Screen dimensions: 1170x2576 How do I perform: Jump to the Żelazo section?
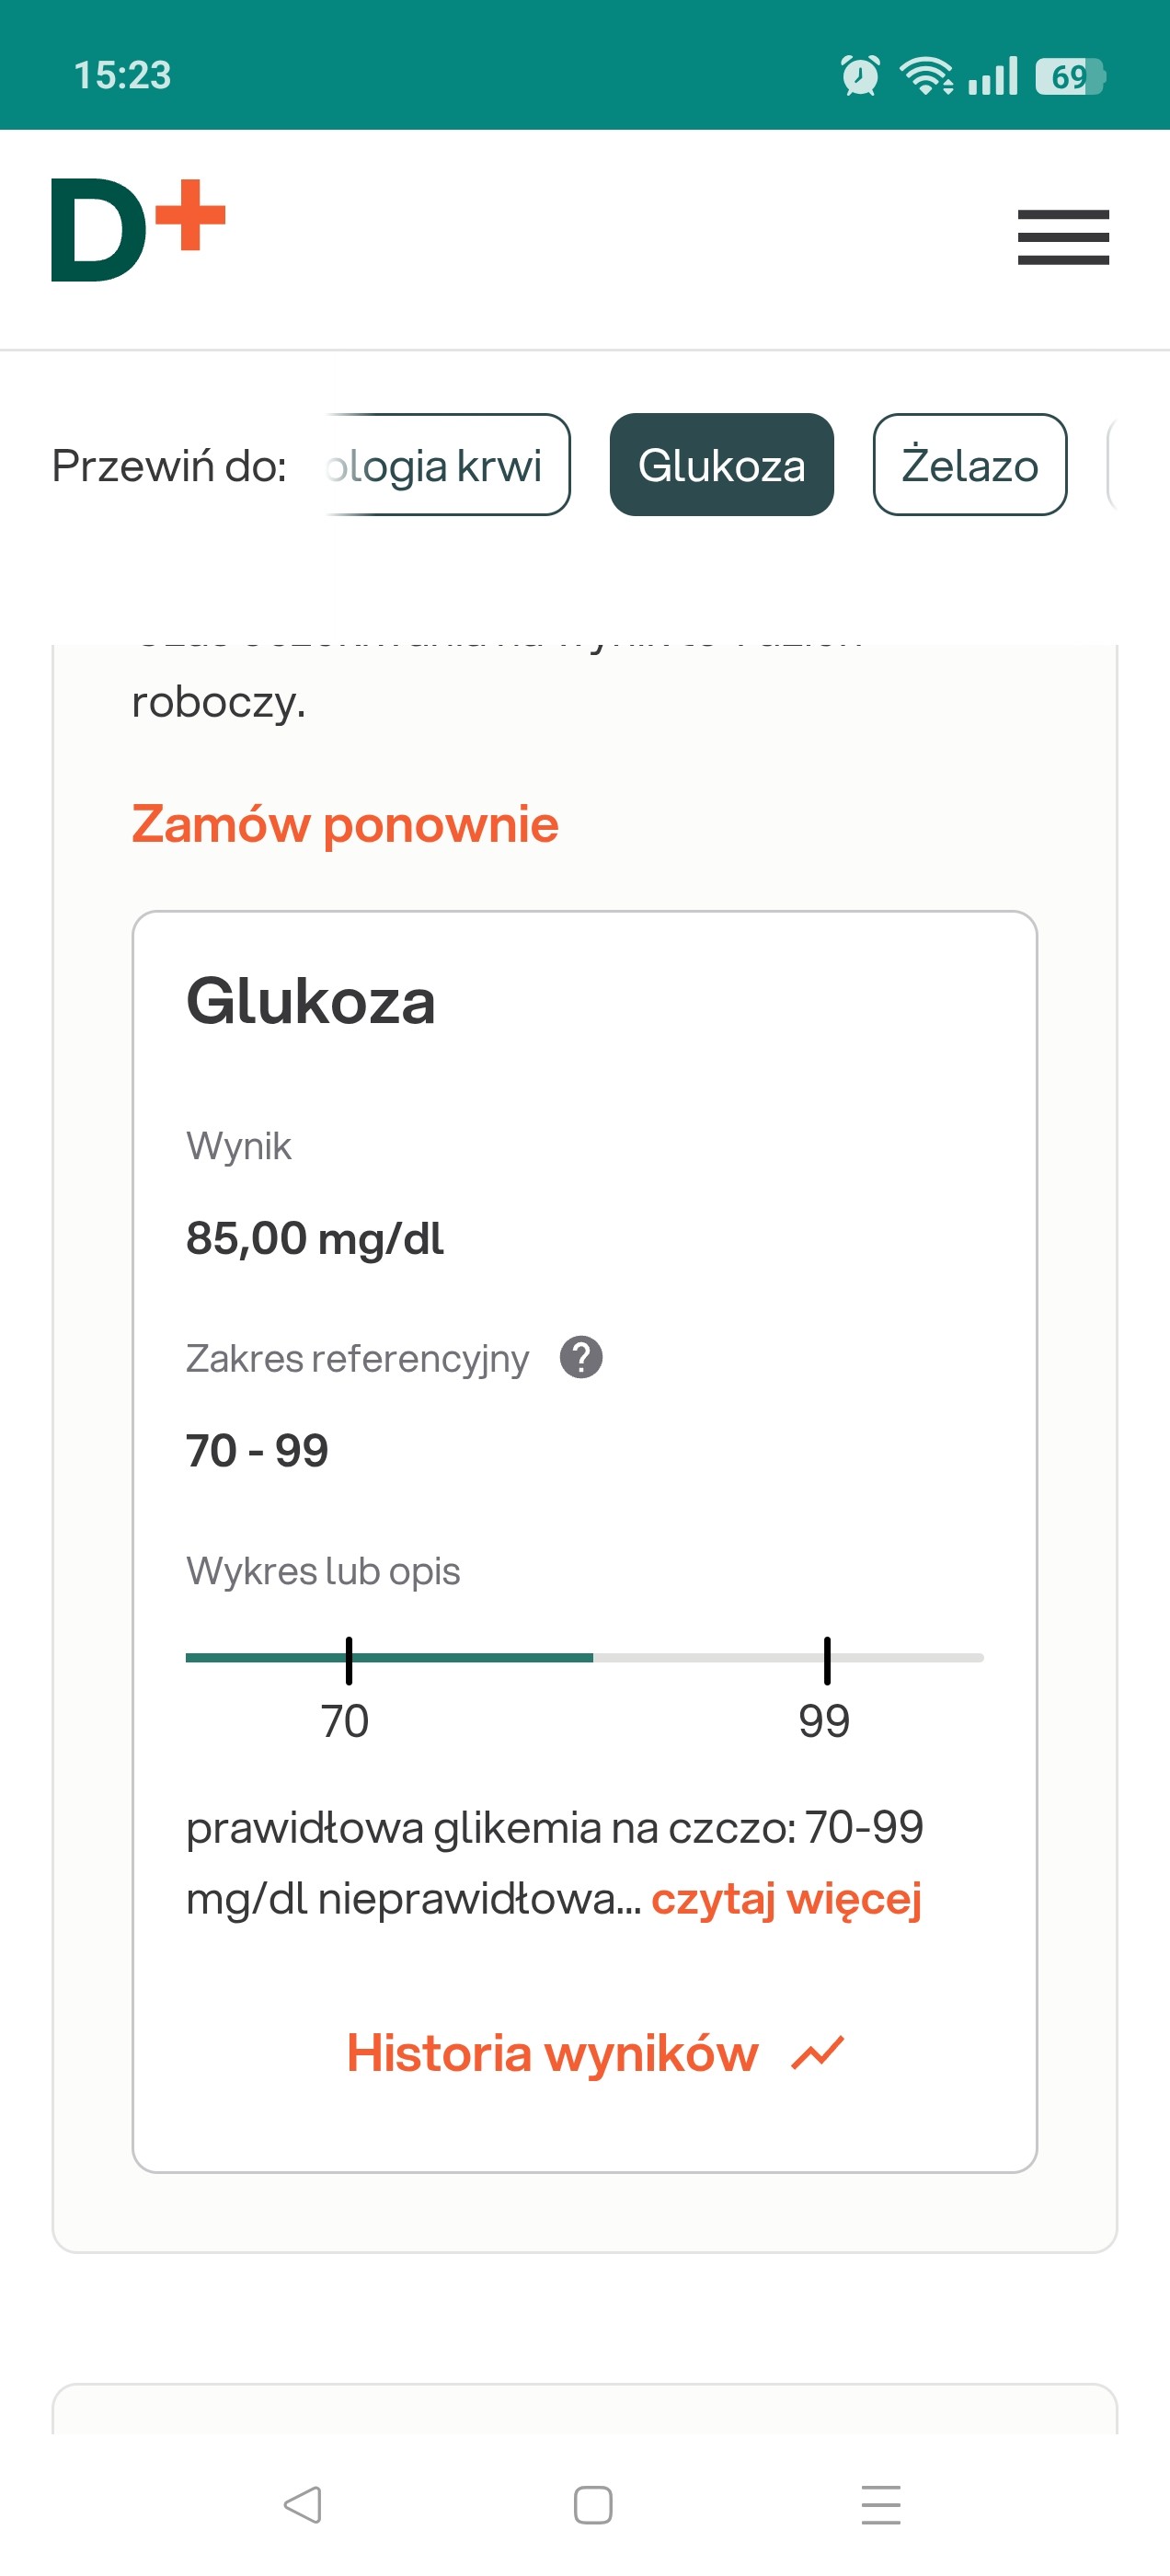click(x=969, y=465)
